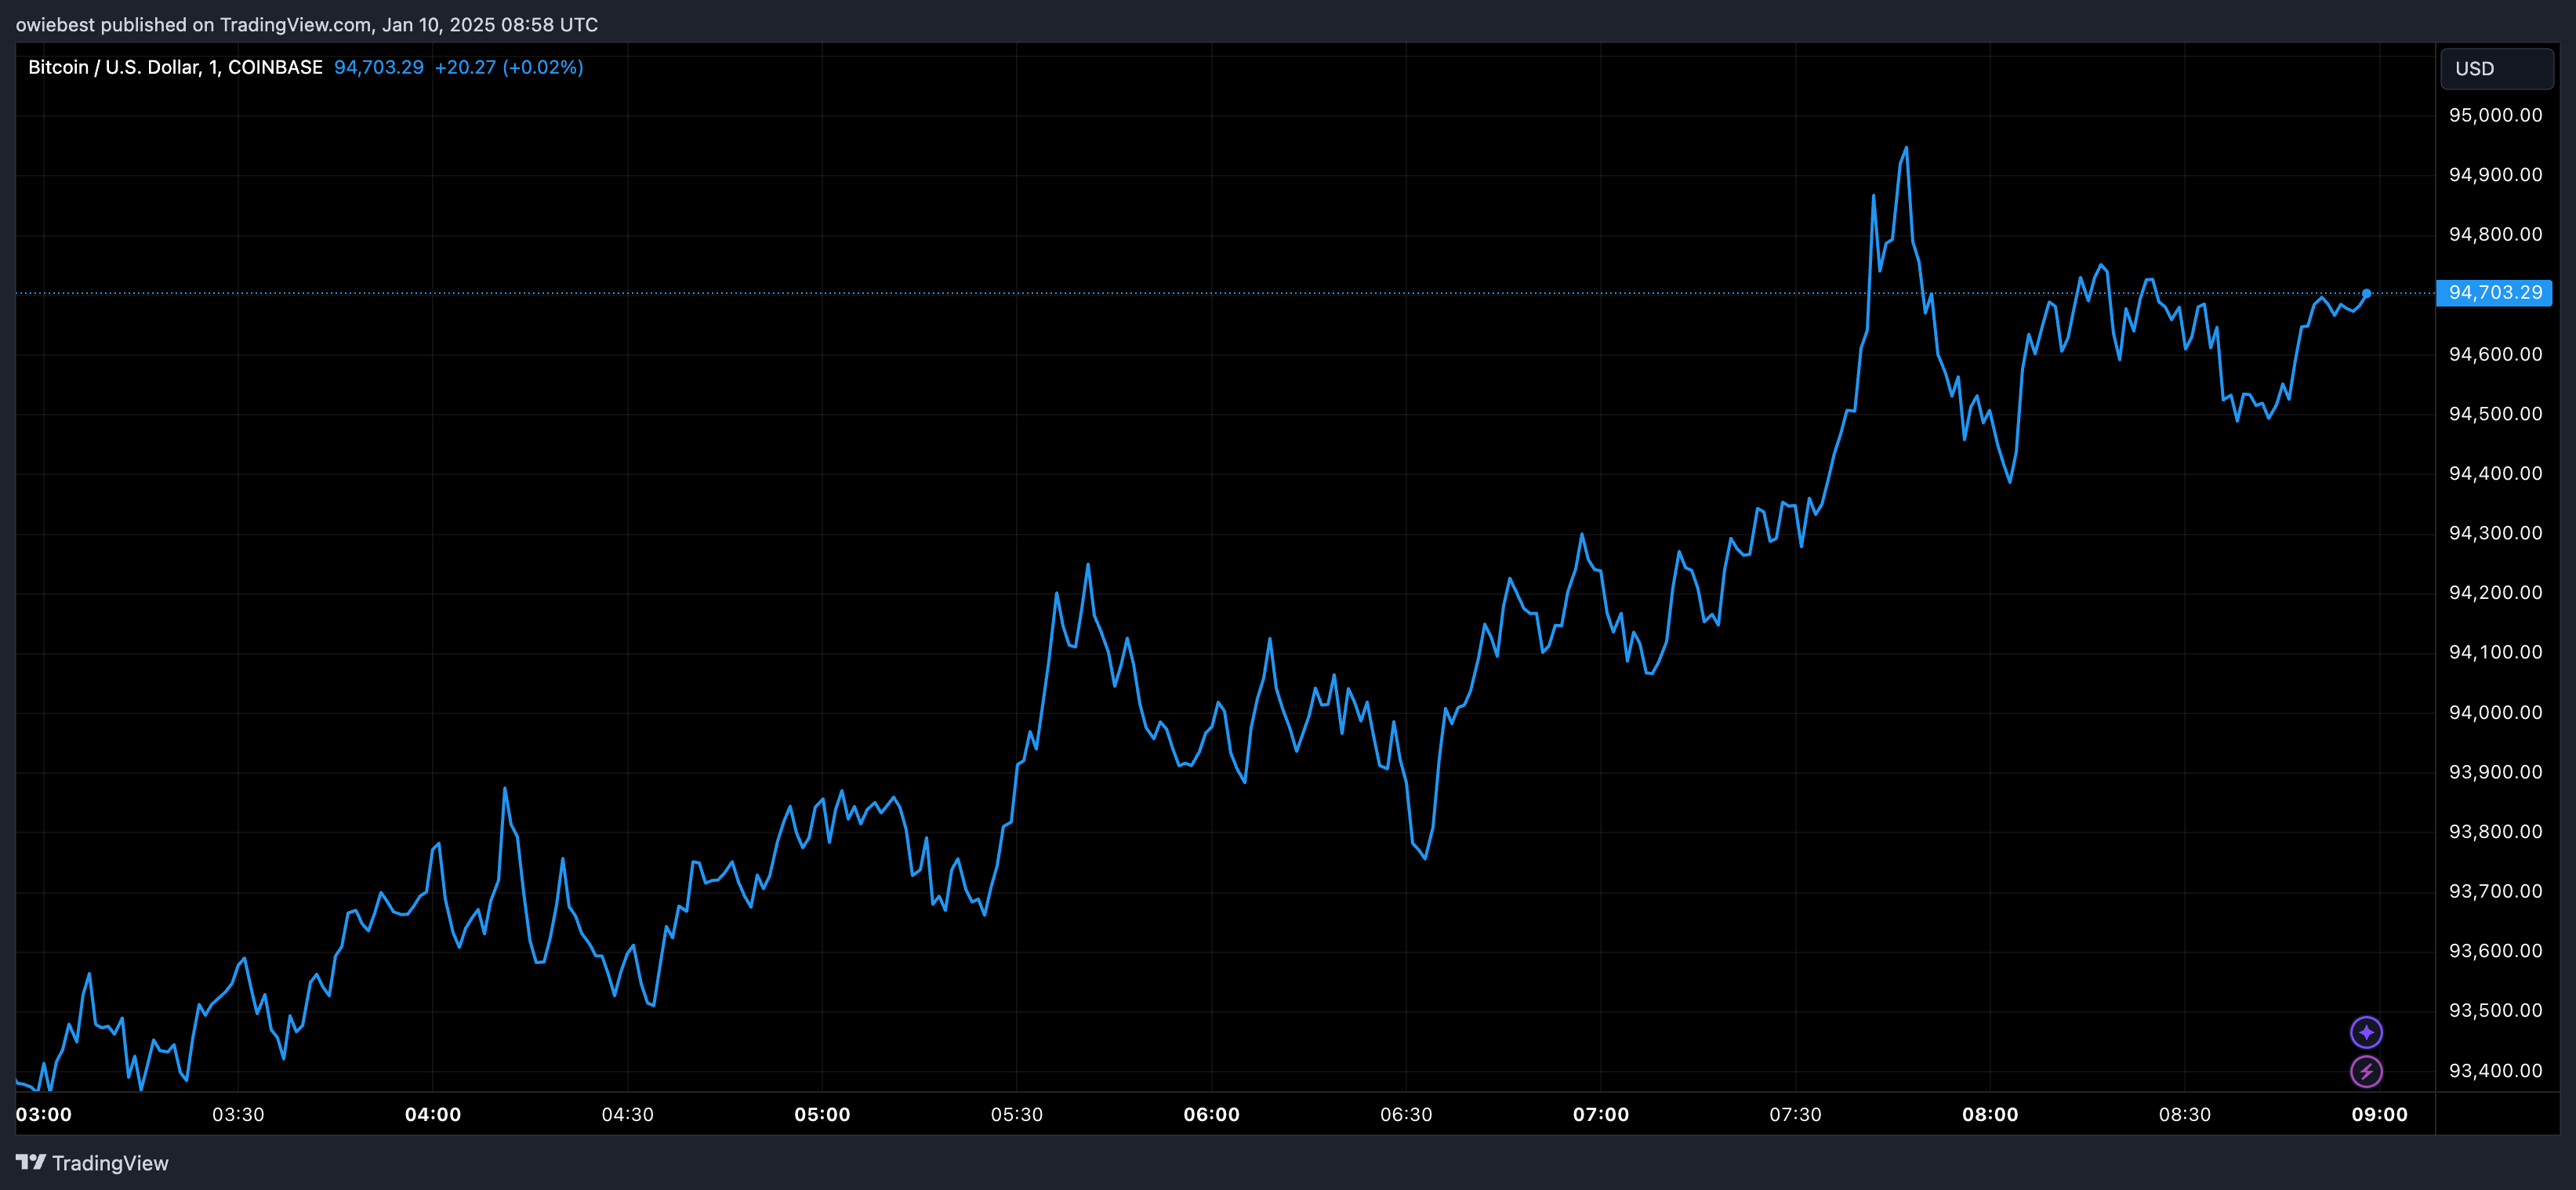Open the USD currency selector
This screenshot has height=1190, width=2576.
(2497, 68)
